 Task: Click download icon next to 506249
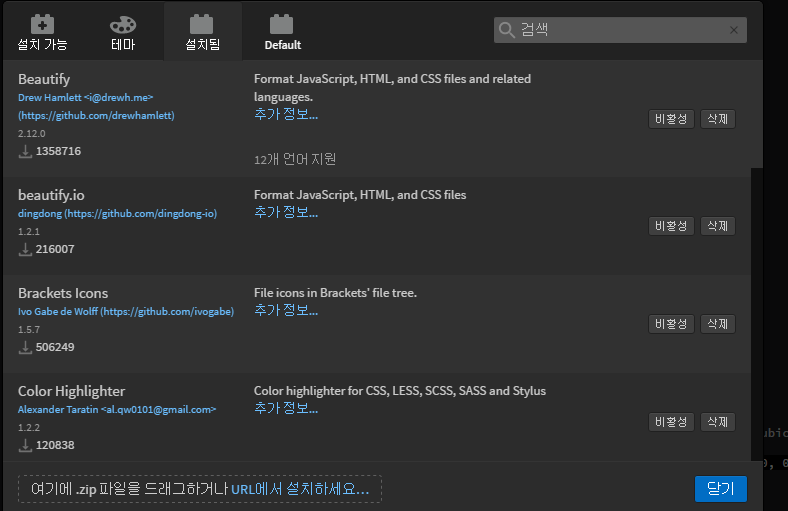[25, 347]
